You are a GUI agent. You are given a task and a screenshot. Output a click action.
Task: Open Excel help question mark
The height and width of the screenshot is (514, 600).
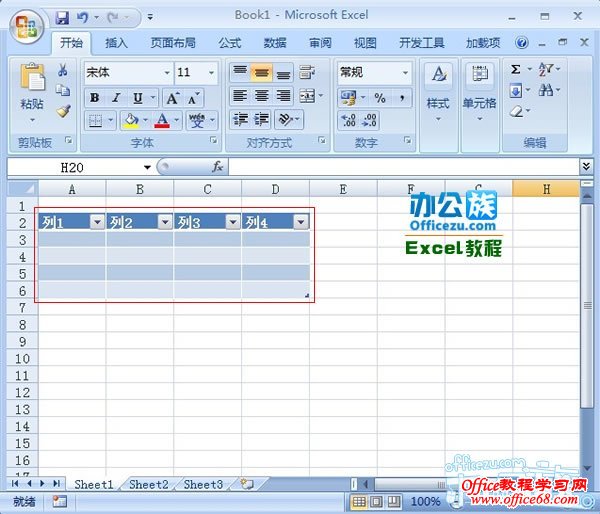pos(521,42)
